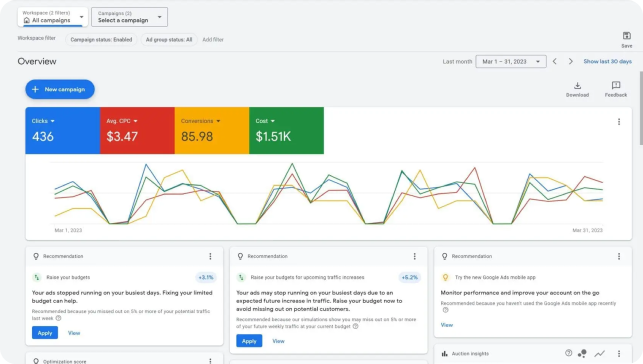643x364 pixels.
Task: Open the Cost metric dropdown
Action: (265, 121)
